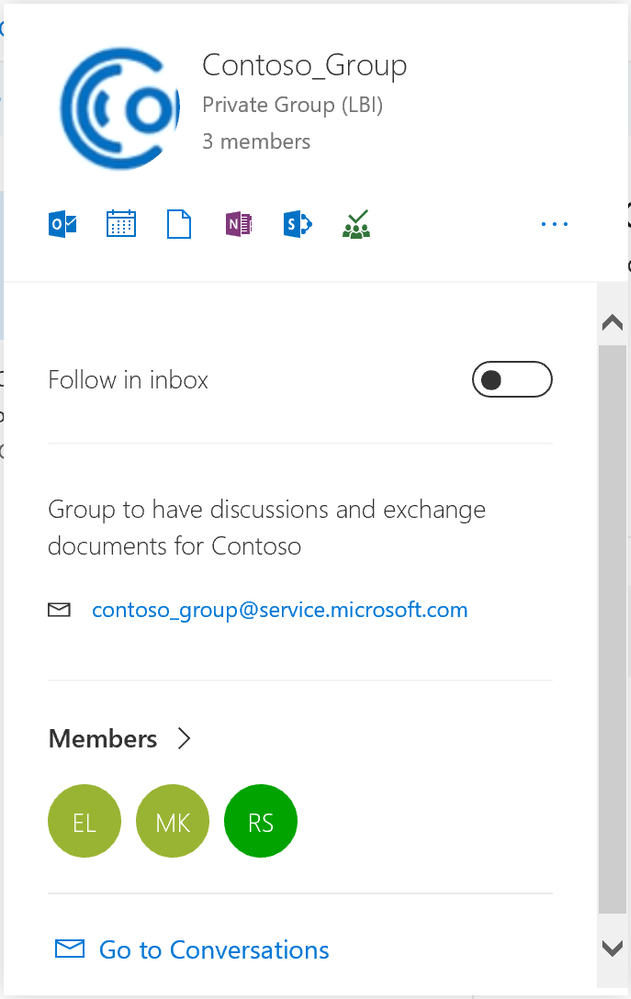Expand the Members chevron arrow
This screenshot has height=999, width=631.
click(x=184, y=739)
